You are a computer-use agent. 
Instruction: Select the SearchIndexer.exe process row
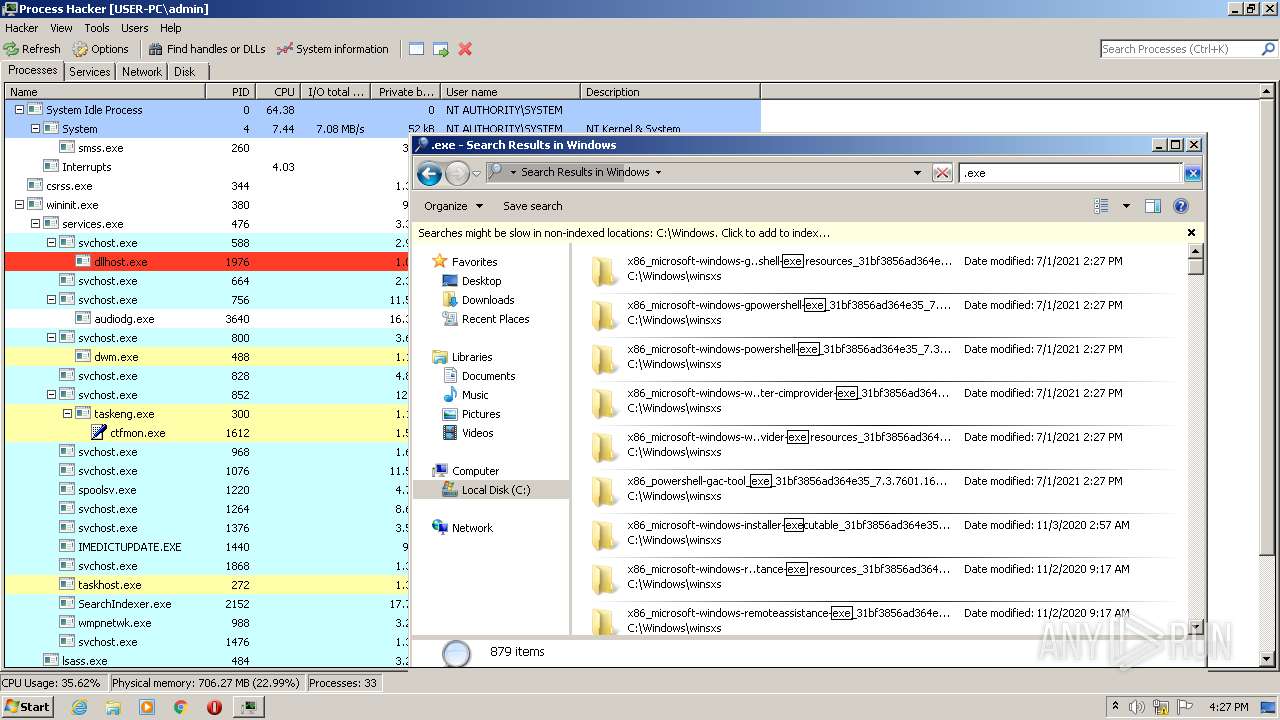coord(207,604)
